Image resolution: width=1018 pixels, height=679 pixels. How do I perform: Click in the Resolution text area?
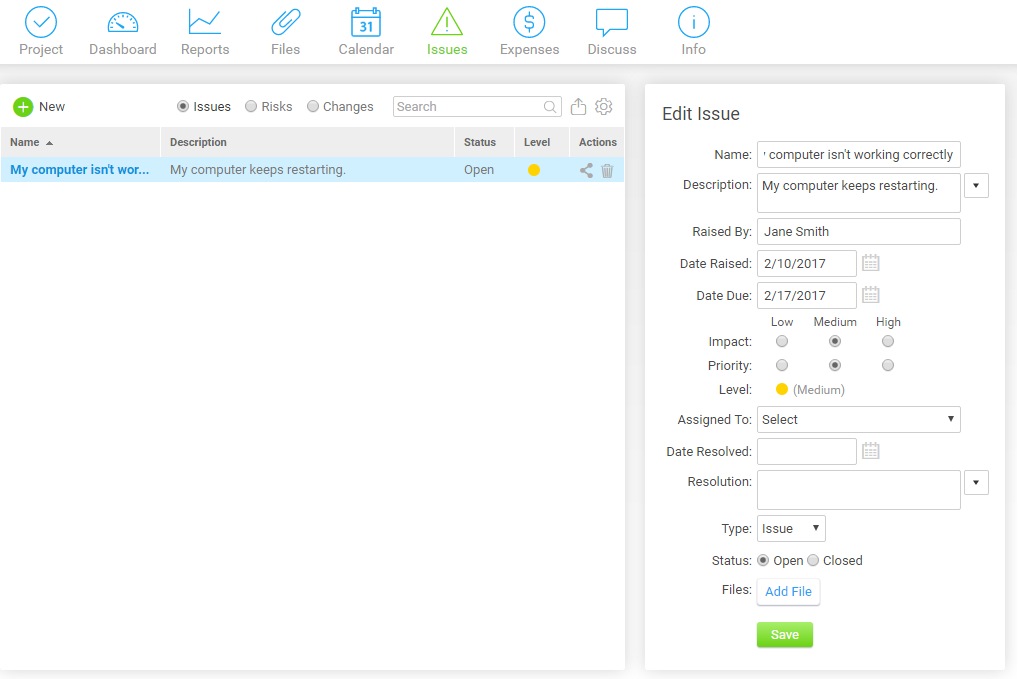[x=858, y=489]
